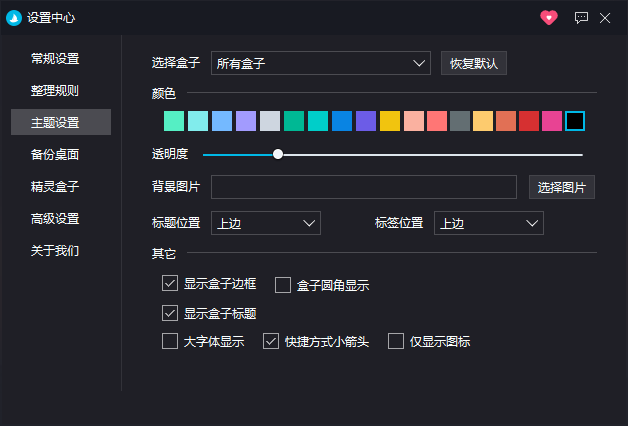Select the 主题设置 sidebar item
The image size is (628, 426).
click(61, 122)
